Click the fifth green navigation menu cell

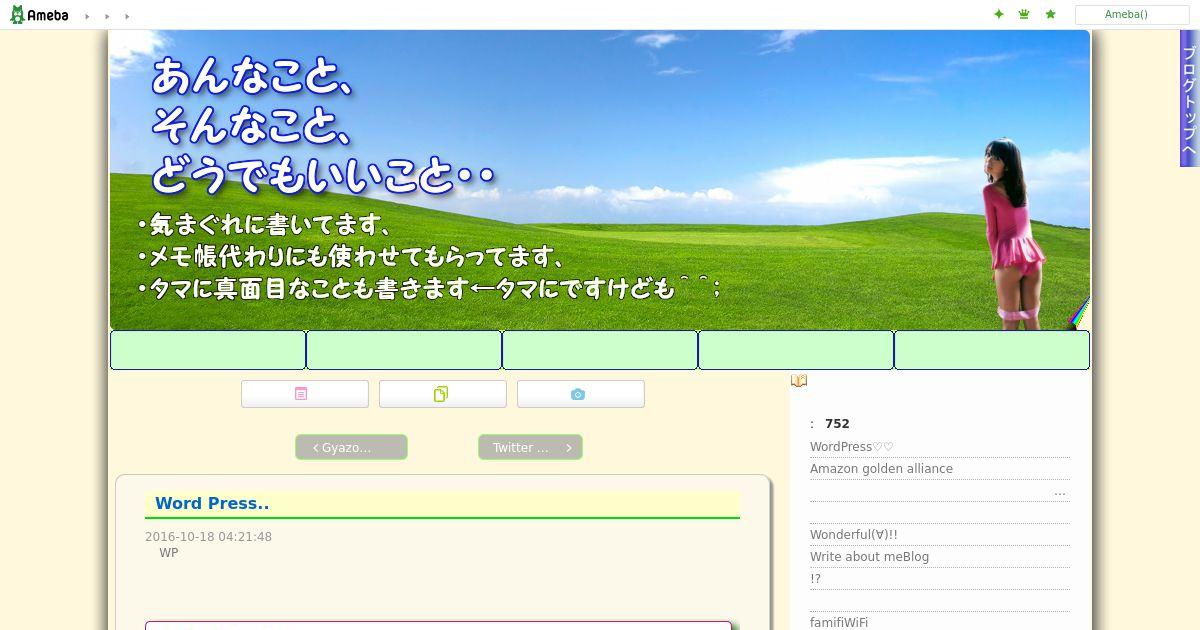pos(992,350)
